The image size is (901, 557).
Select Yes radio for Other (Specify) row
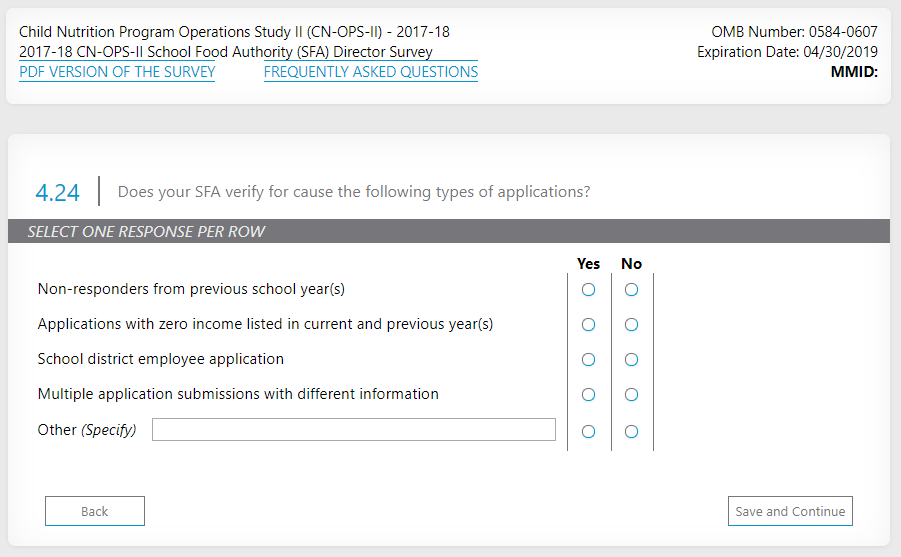pos(588,432)
